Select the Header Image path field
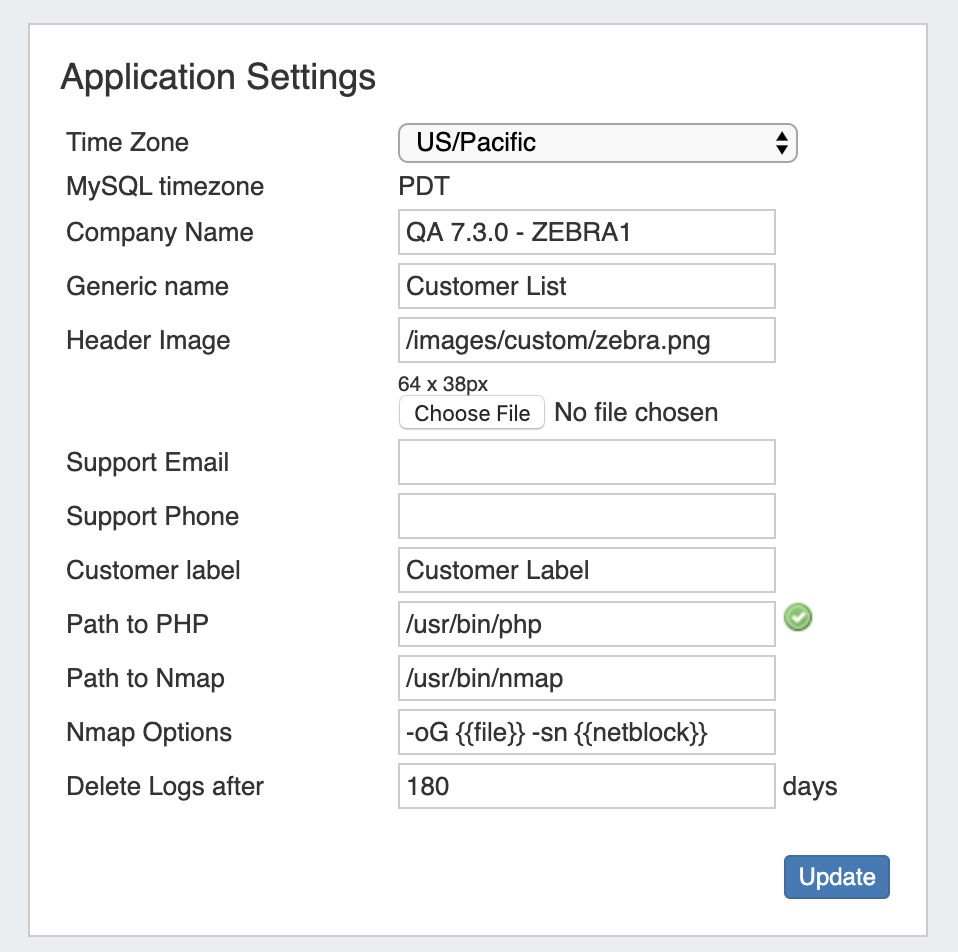Image resolution: width=958 pixels, height=952 pixels. tap(586, 340)
